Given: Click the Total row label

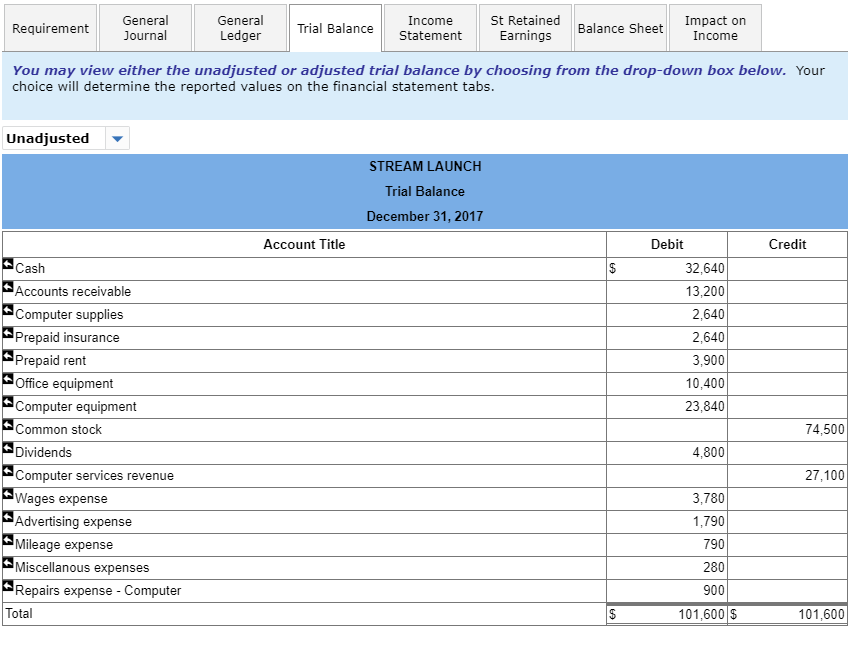Looking at the screenshot, I should point(19,613).
